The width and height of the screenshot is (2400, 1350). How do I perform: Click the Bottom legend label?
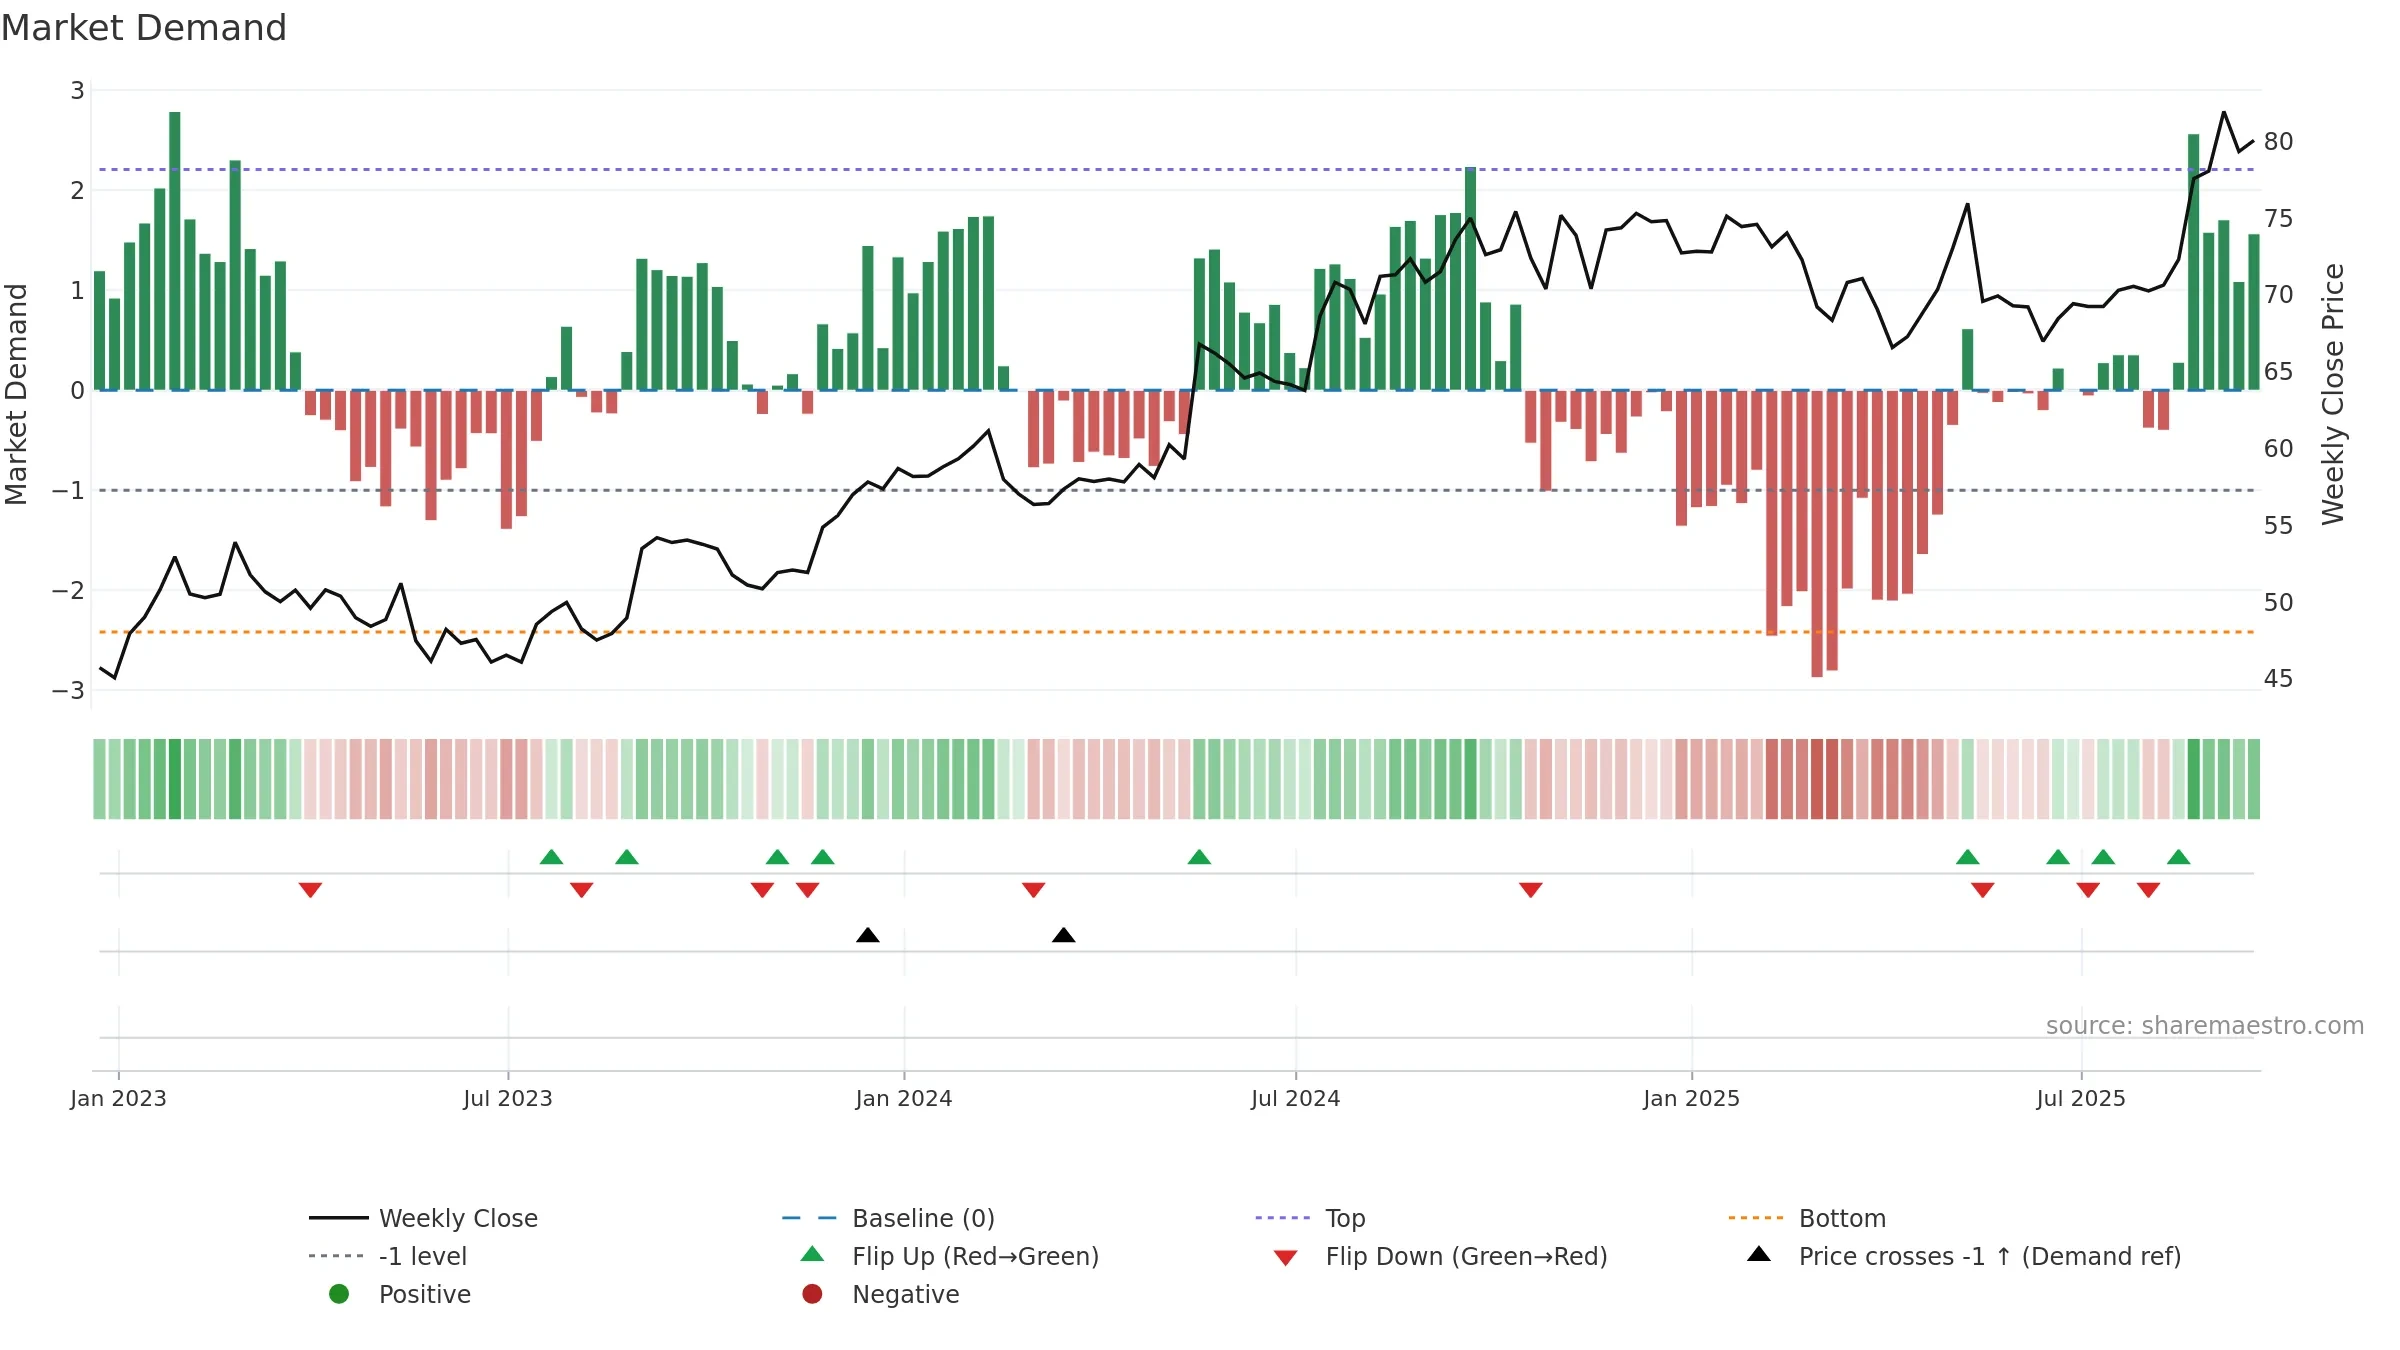point(1842,1218)
